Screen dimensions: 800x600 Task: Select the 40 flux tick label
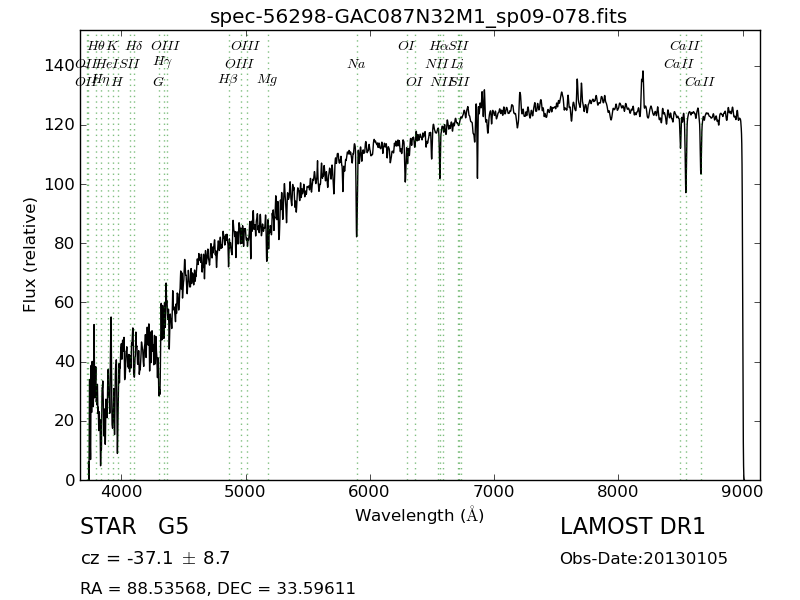(x=65, y=362)
